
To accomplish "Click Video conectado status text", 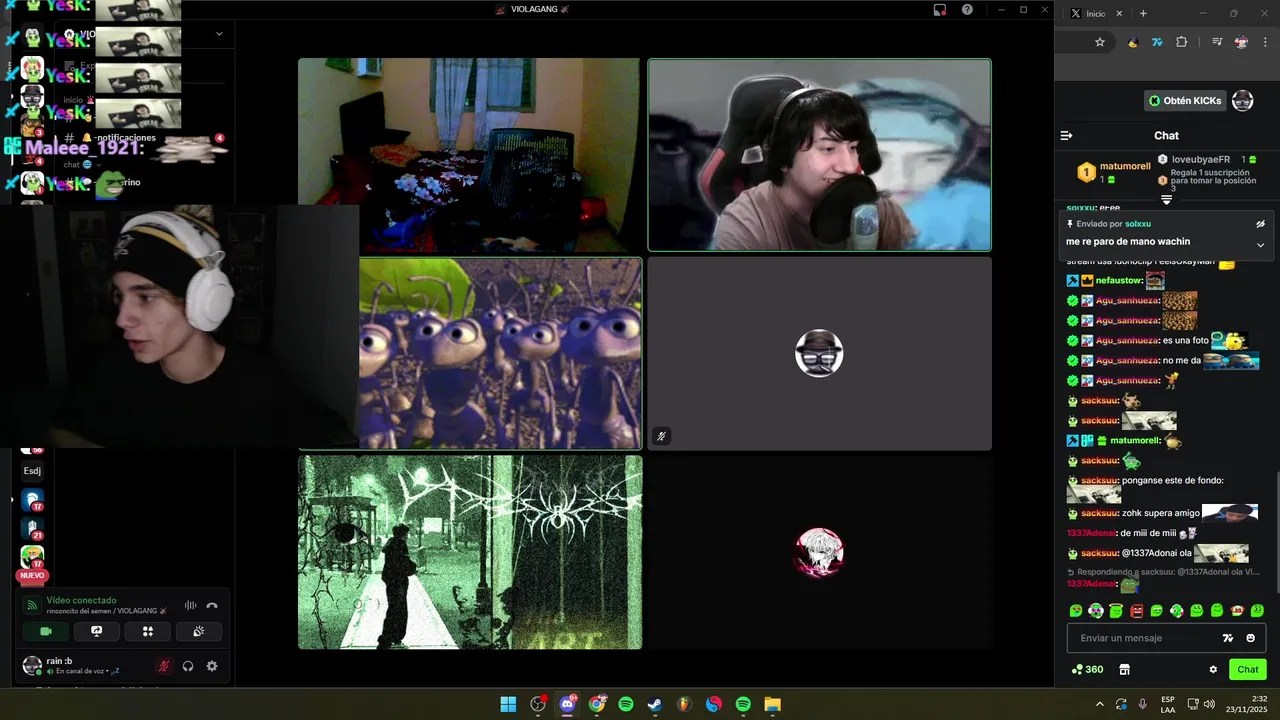I will click(81, 600).
